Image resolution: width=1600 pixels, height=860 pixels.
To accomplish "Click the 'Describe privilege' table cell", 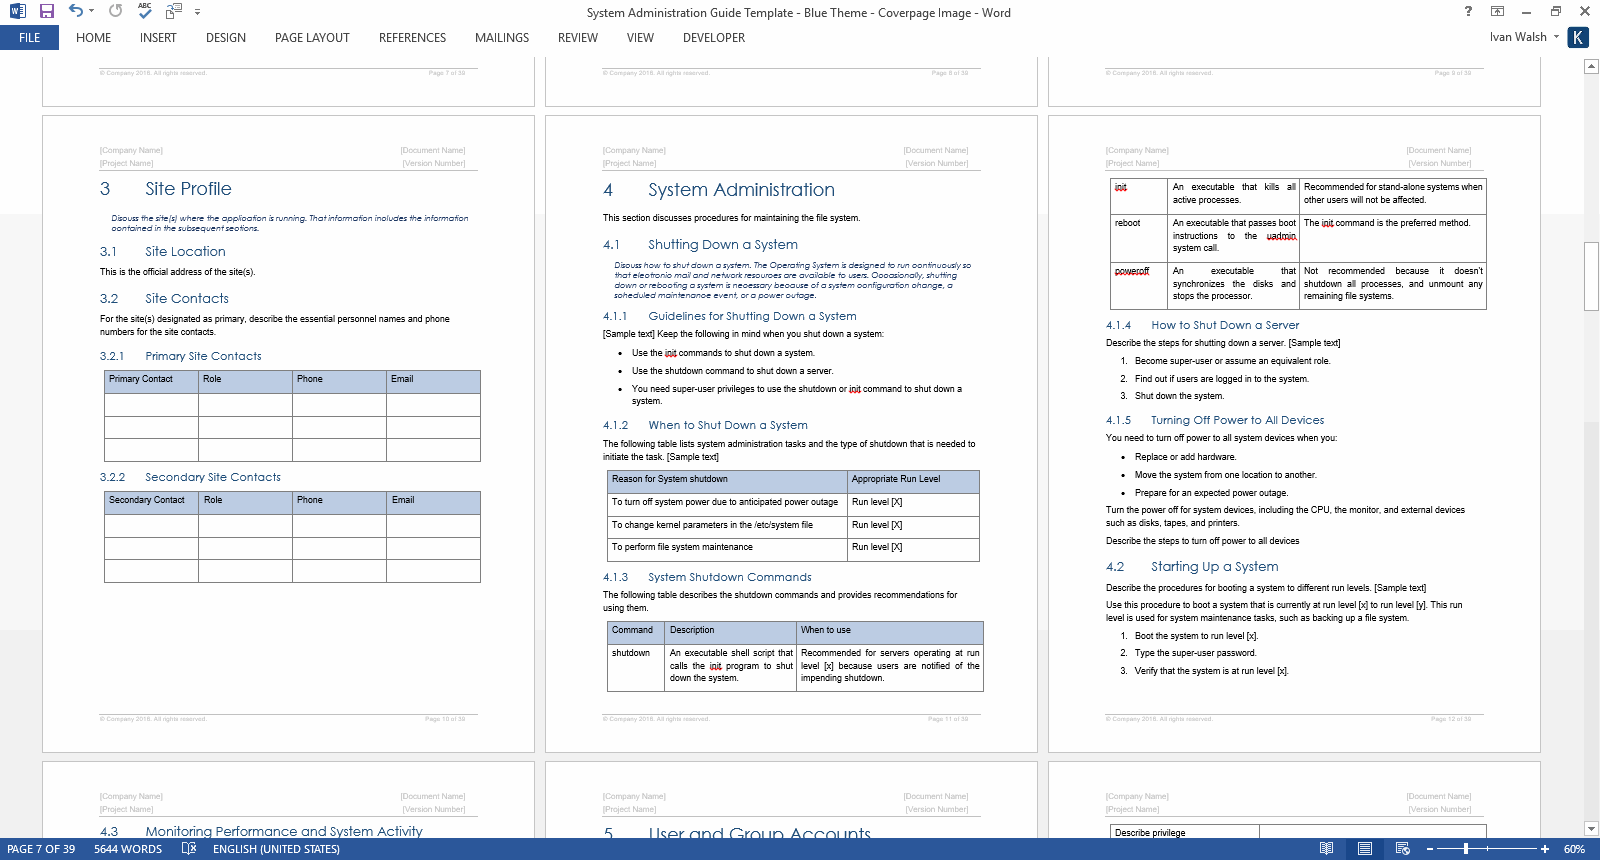I will coord(1185,832).
